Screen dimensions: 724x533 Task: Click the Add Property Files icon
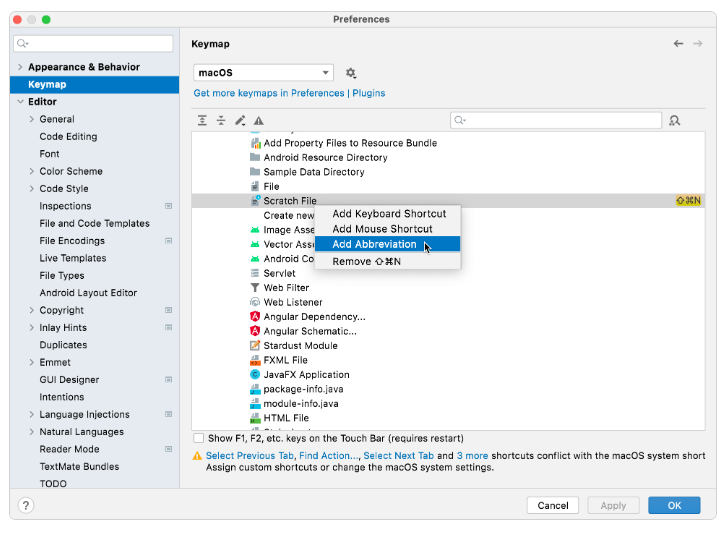coord(255,143)
